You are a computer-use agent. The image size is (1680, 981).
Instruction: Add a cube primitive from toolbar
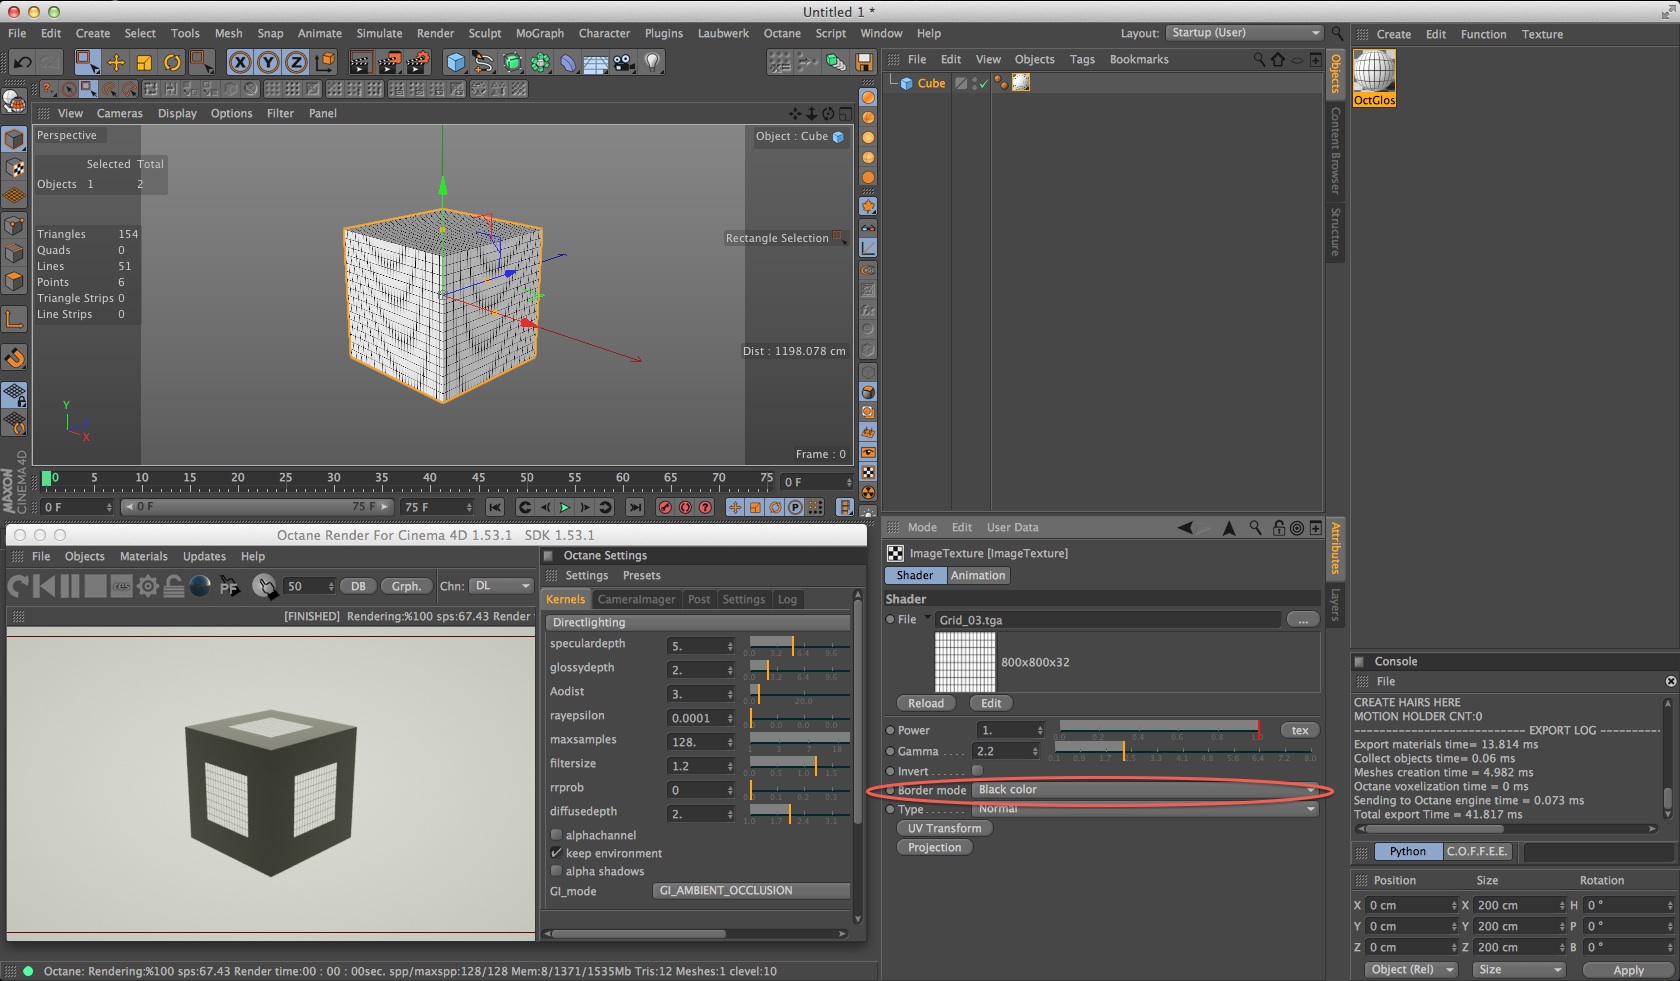(456, 63)
